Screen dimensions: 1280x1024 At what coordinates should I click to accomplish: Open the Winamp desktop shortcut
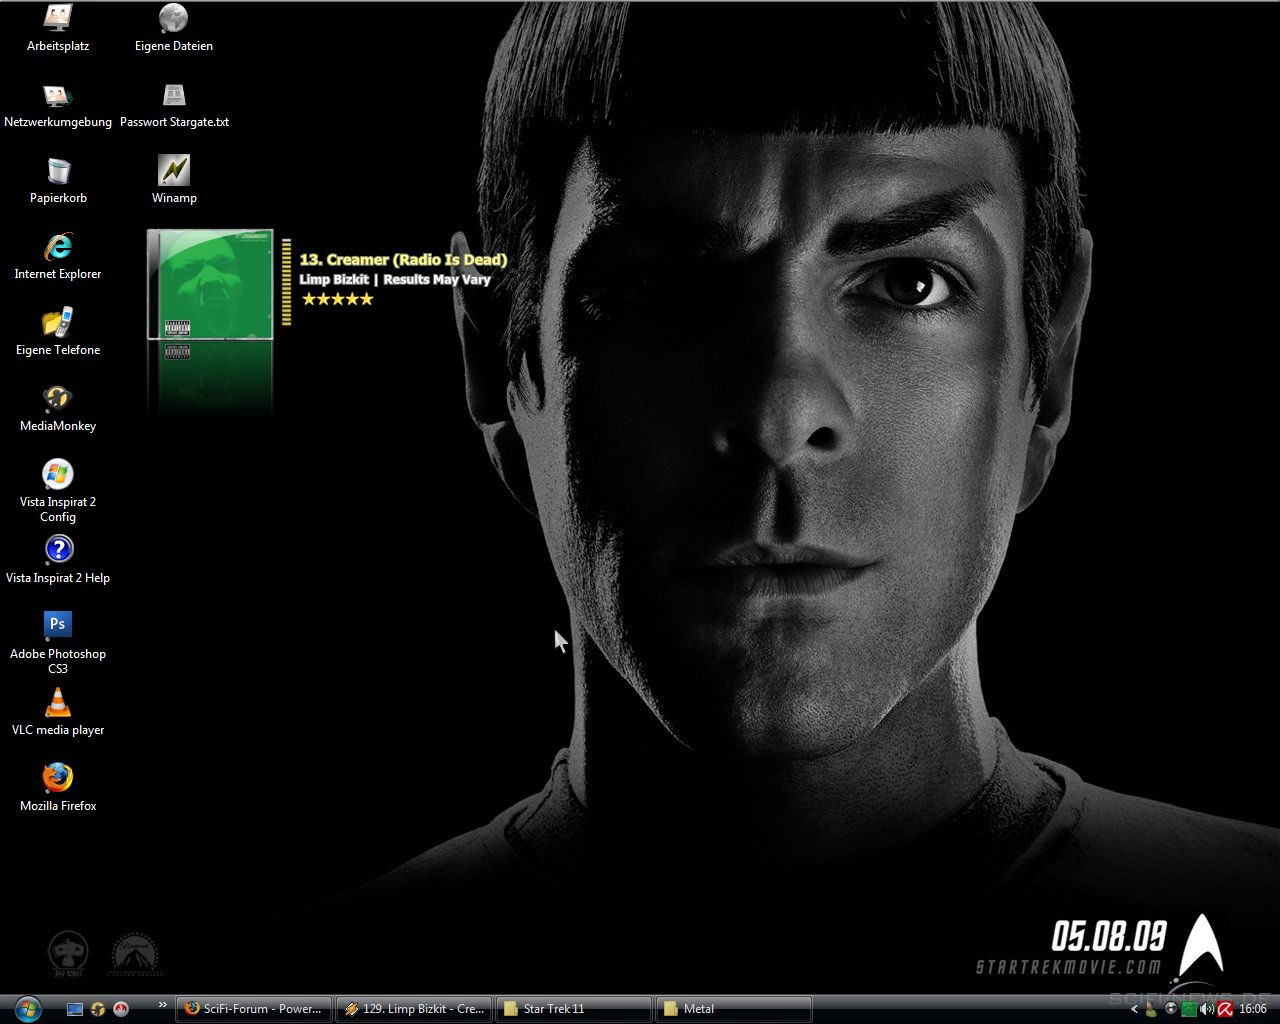pyautogui.click(x=174, y=171)
